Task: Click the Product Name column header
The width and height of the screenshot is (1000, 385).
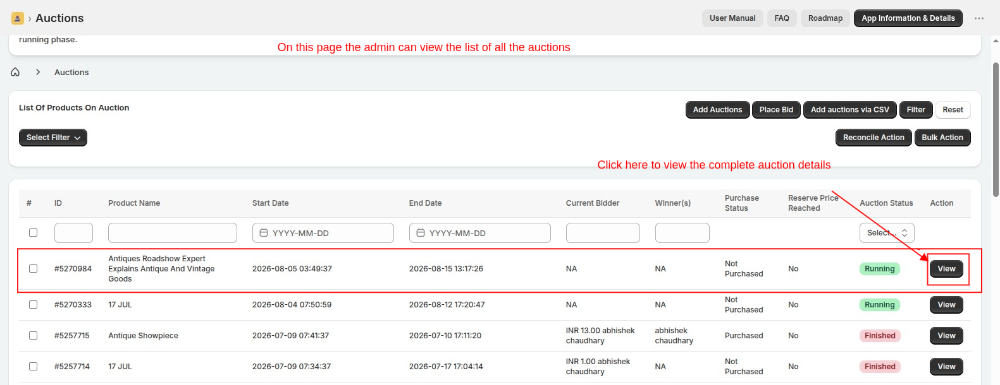Action: coord(134,203)
